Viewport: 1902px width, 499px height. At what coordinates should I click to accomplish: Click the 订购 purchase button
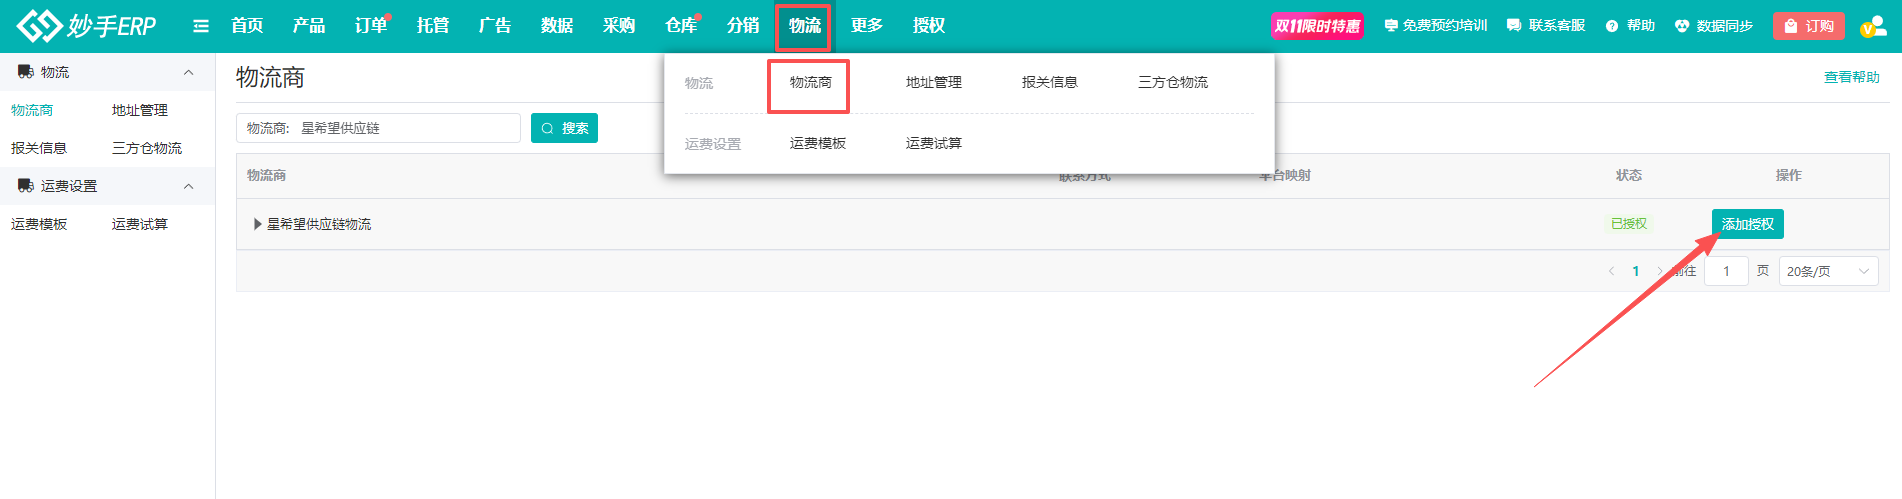1808,26
